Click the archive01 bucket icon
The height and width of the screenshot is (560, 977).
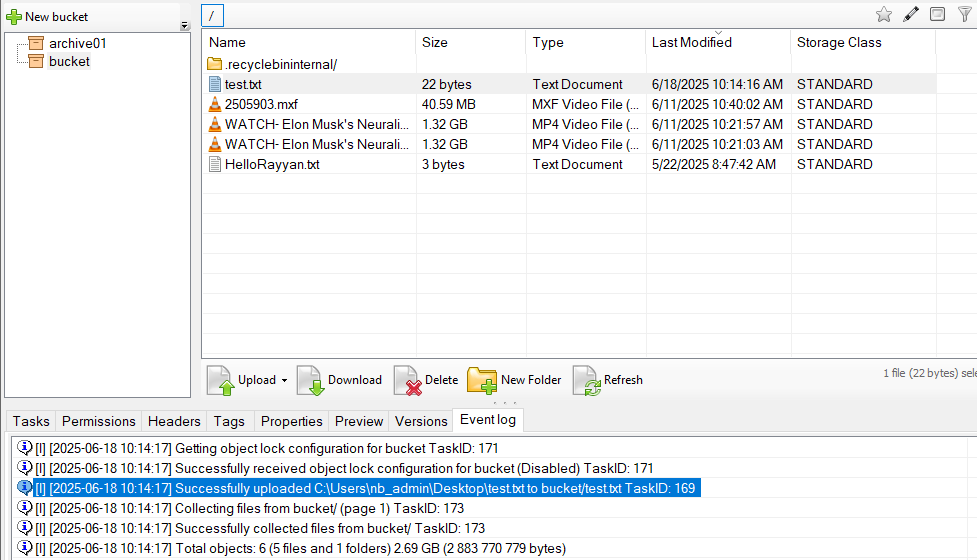click(x=36, y=43)
